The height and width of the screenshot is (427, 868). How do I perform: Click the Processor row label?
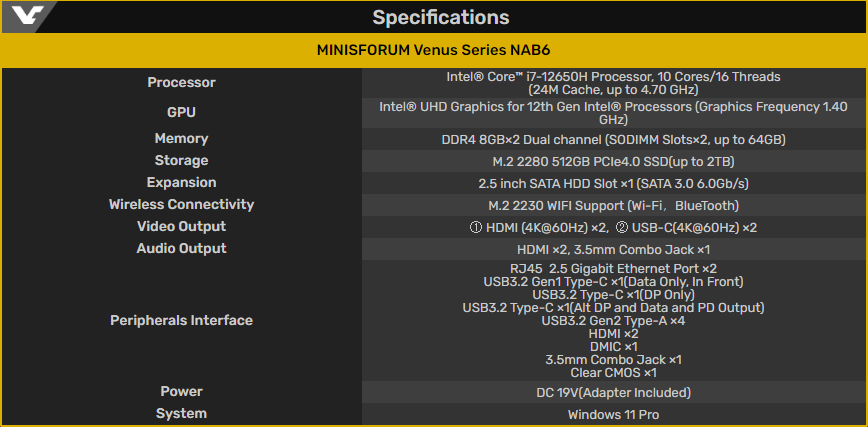pos(182,83)
